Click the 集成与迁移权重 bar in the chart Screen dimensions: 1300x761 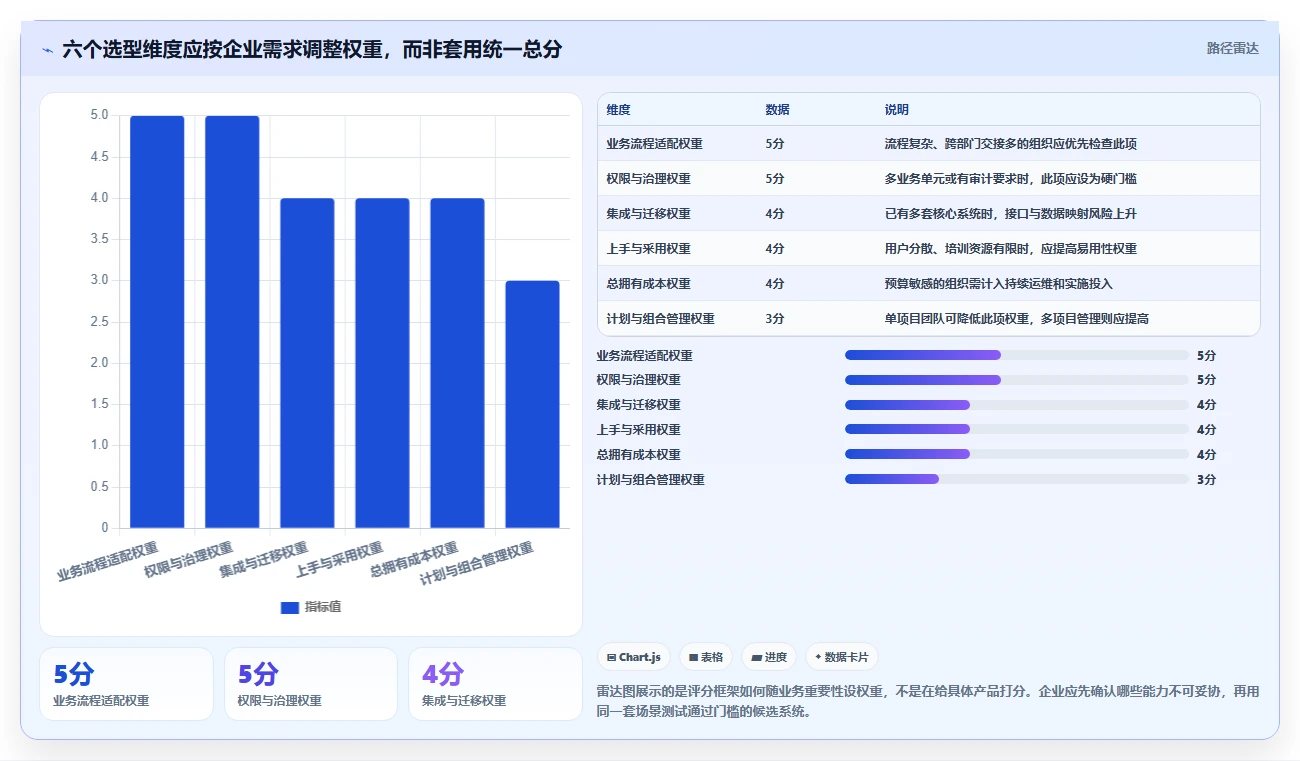[x=307, y=363]
